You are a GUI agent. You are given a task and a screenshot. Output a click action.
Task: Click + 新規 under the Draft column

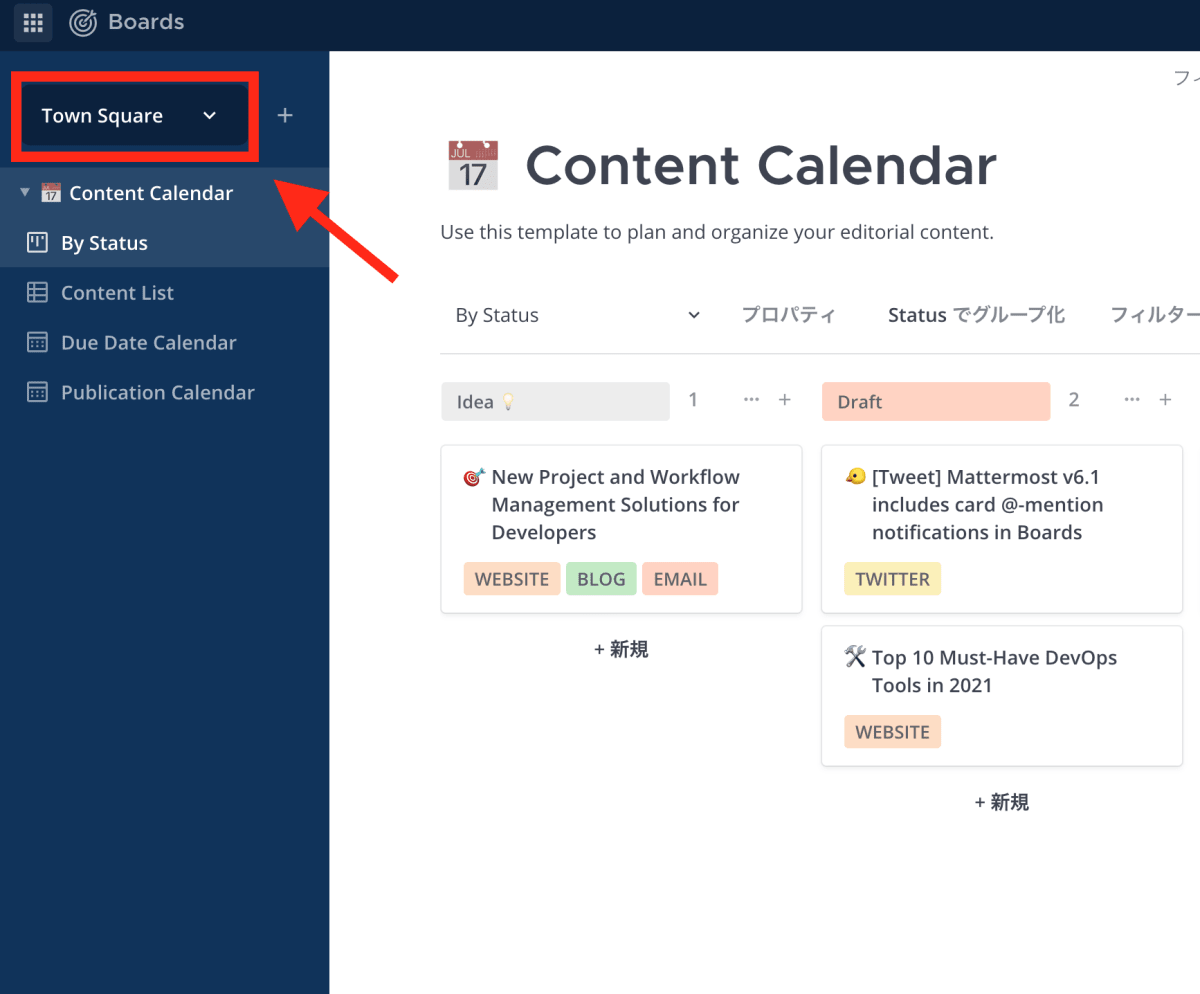(1002, 802)
